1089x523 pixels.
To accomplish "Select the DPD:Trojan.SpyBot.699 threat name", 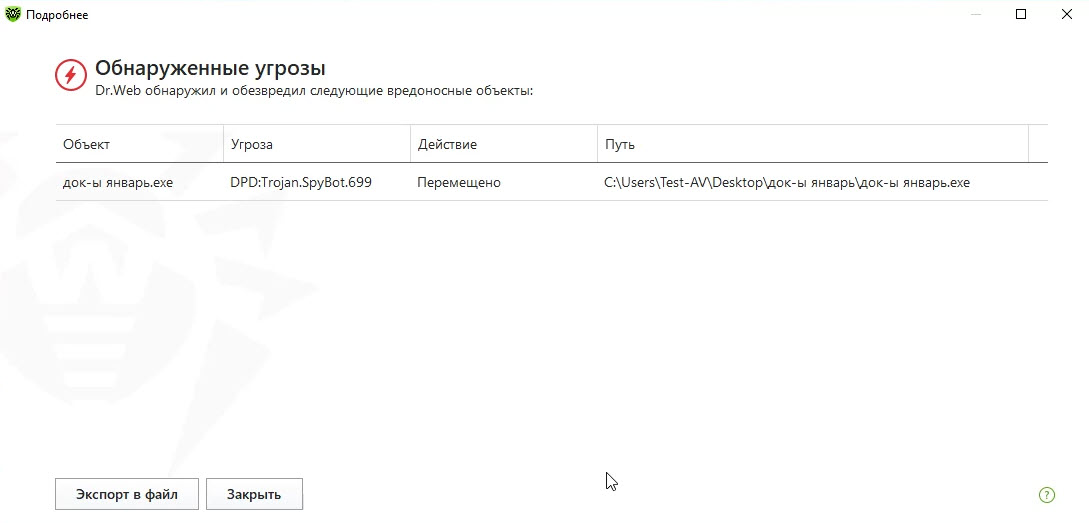I will [301, 183].
